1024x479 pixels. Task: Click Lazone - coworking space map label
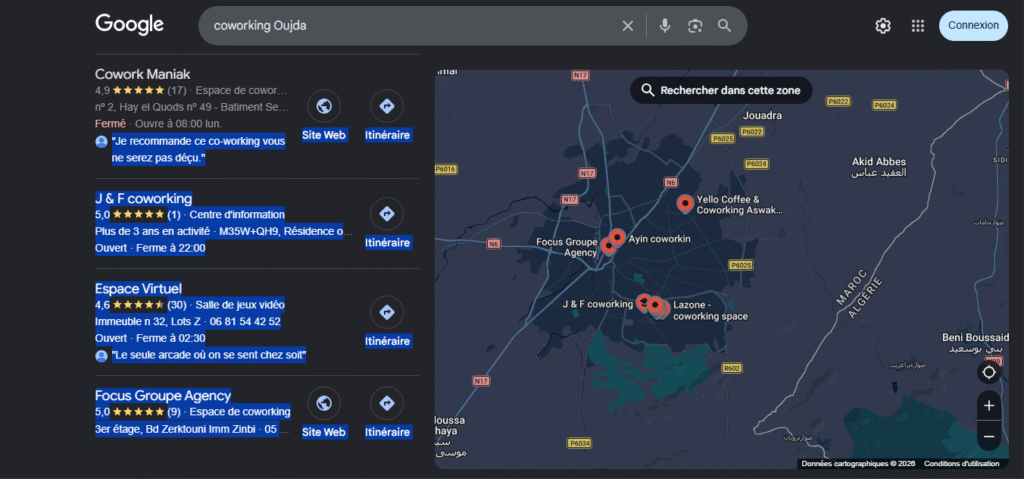tap(711, 310)
